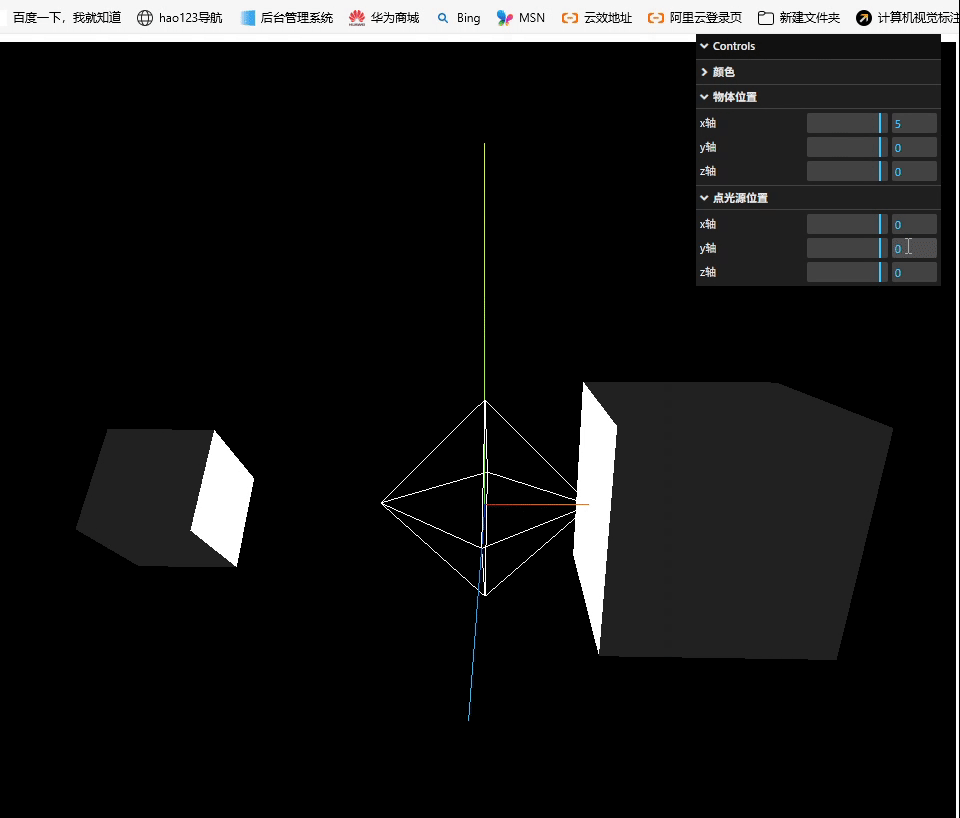Click the hao123导航 globe icon
Image resolution: width=960 pixels, height=818 pixels.
click(x=144, y=17)
